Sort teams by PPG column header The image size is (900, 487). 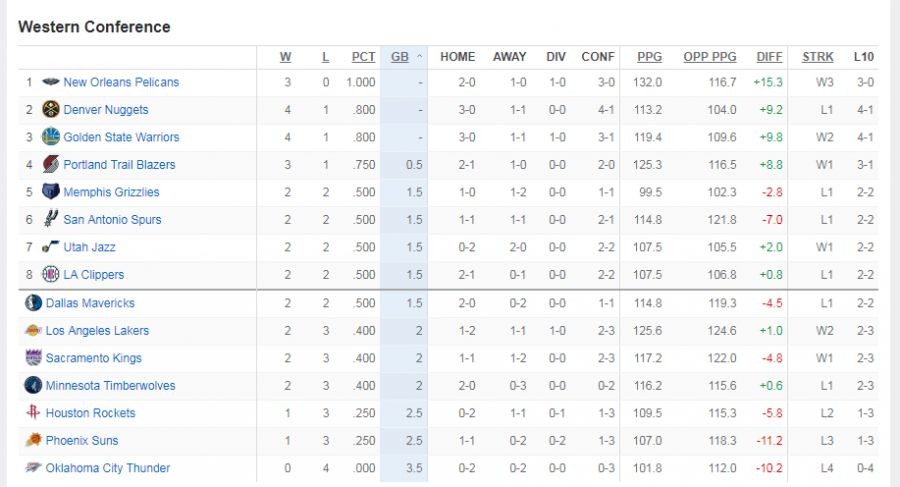pos(649,57)
